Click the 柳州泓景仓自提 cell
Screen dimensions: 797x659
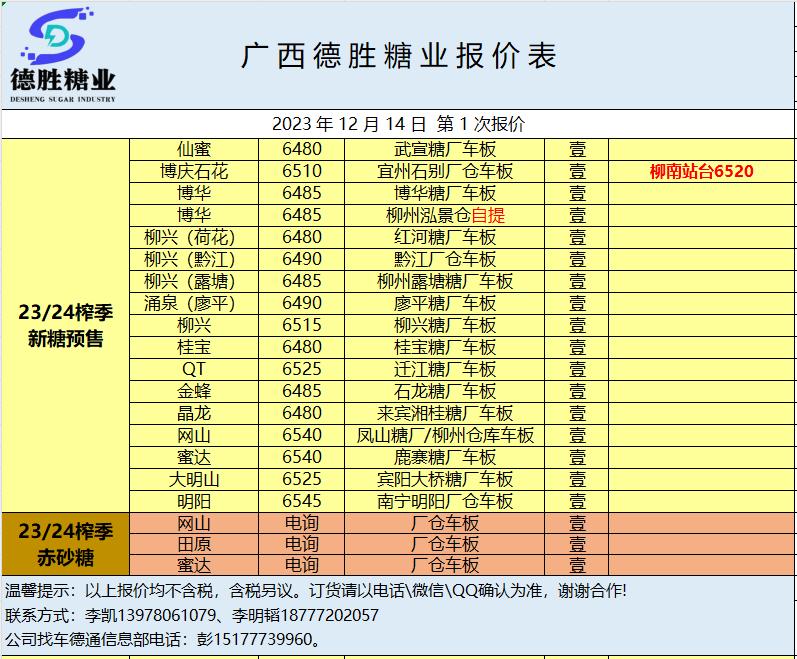445,215
